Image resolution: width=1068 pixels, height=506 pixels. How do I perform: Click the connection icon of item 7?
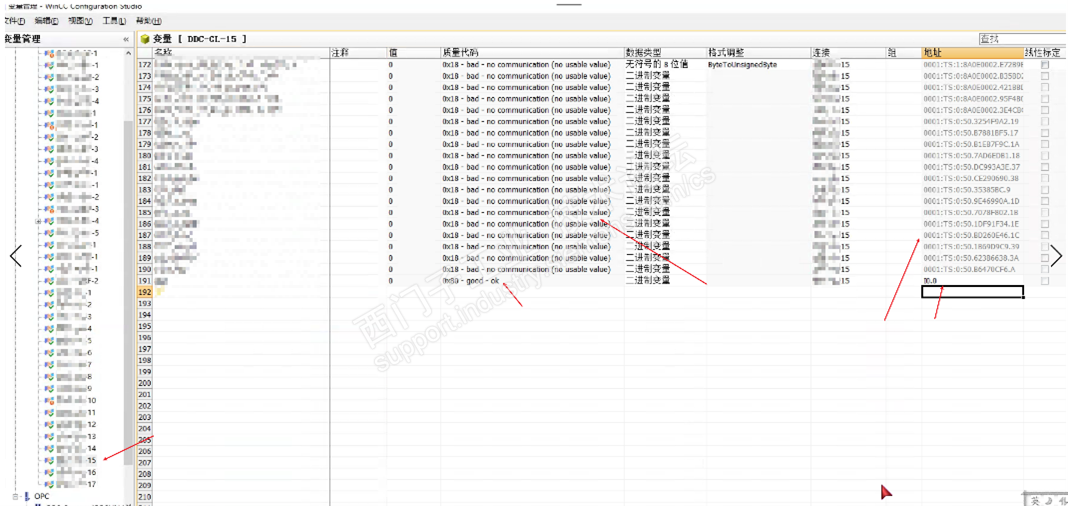[49, 365]
